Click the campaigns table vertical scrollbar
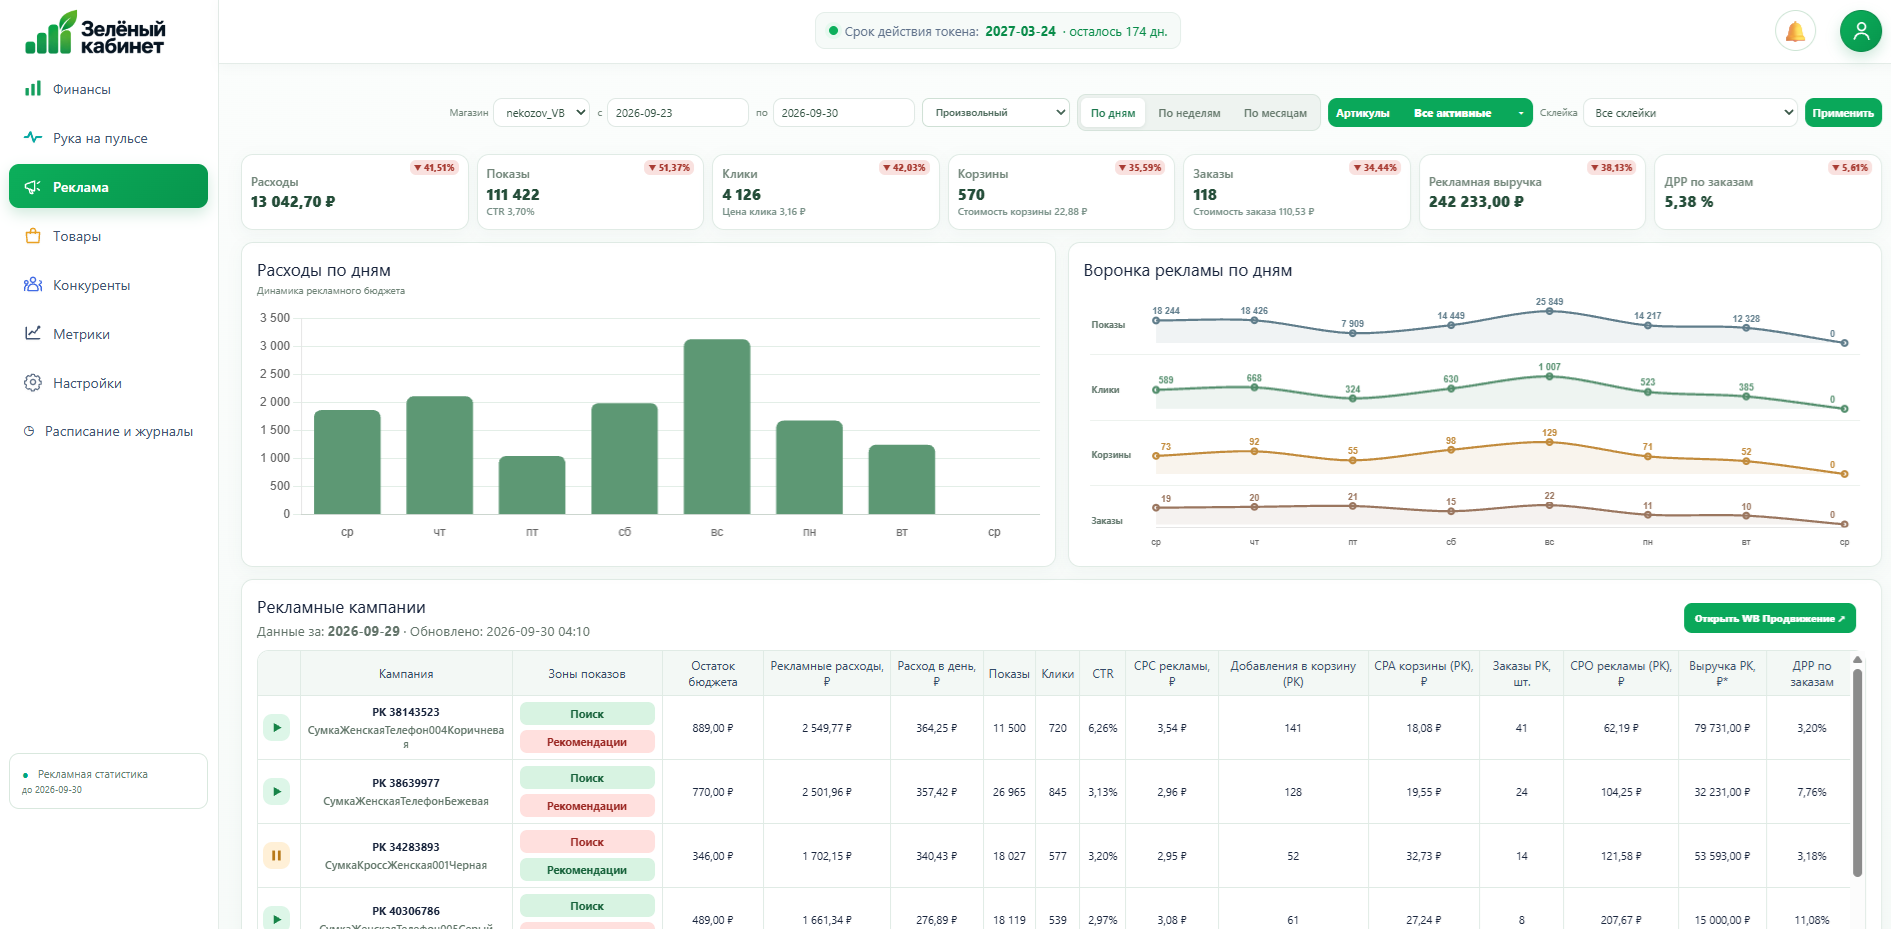 1857,771
